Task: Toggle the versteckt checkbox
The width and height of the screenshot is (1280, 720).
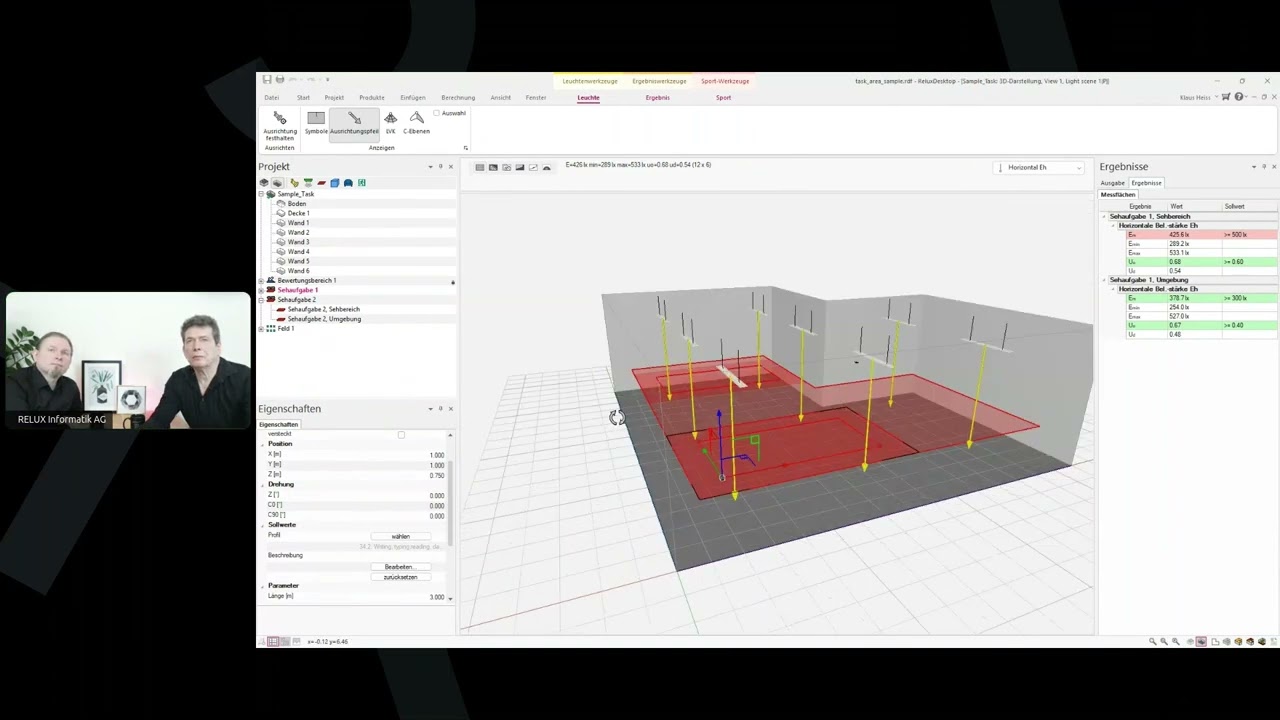Action: [x=401, y=434]
